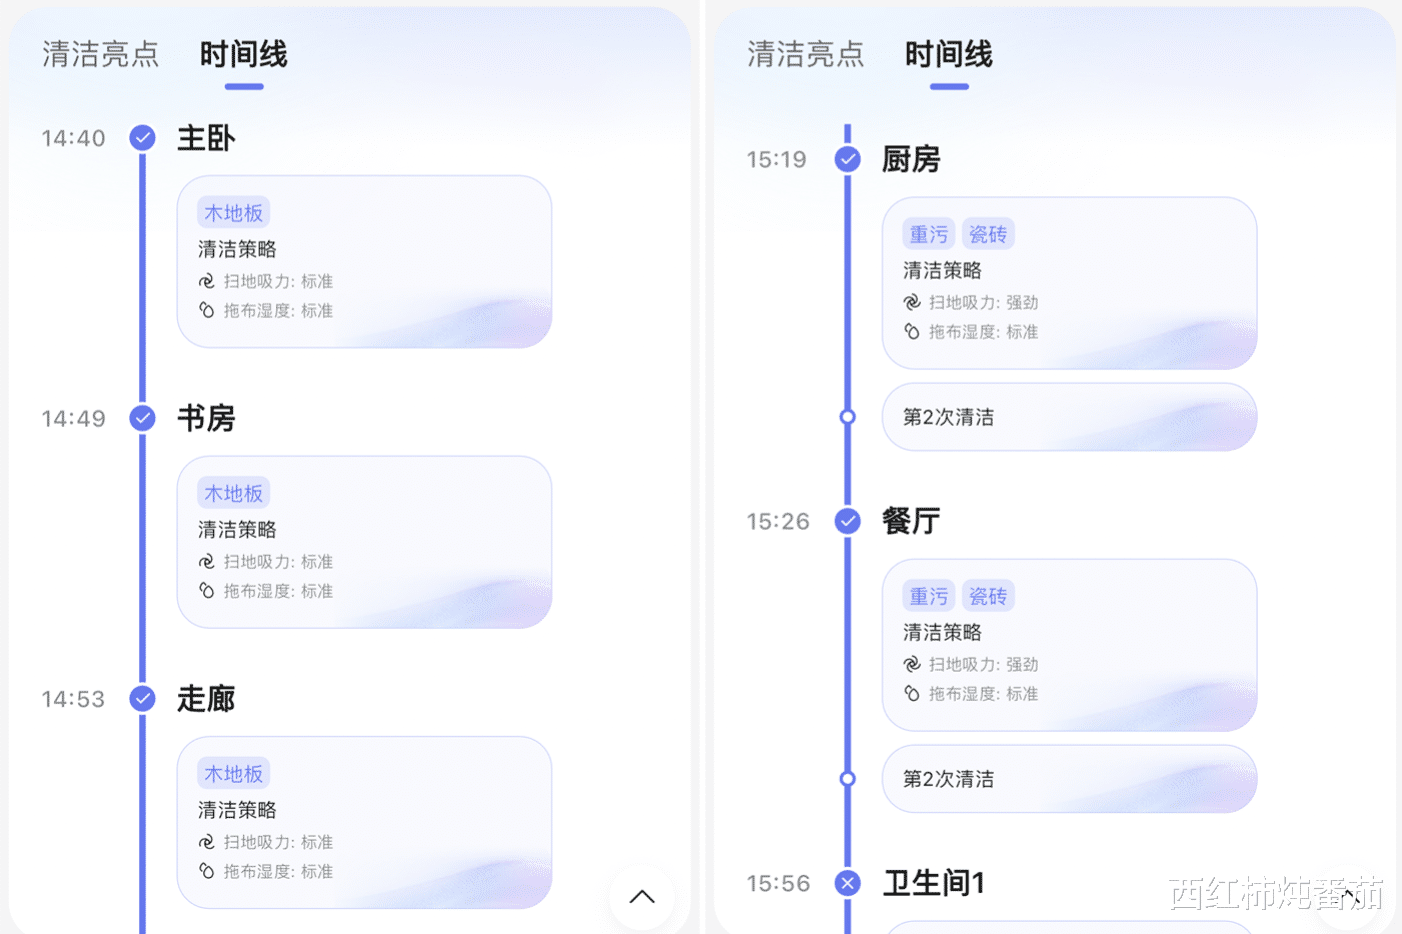Click the mop humidity icon in the 主卧 card
Image resolution: width=1402 pixels, height=934 pixels.
coord(206,310)
